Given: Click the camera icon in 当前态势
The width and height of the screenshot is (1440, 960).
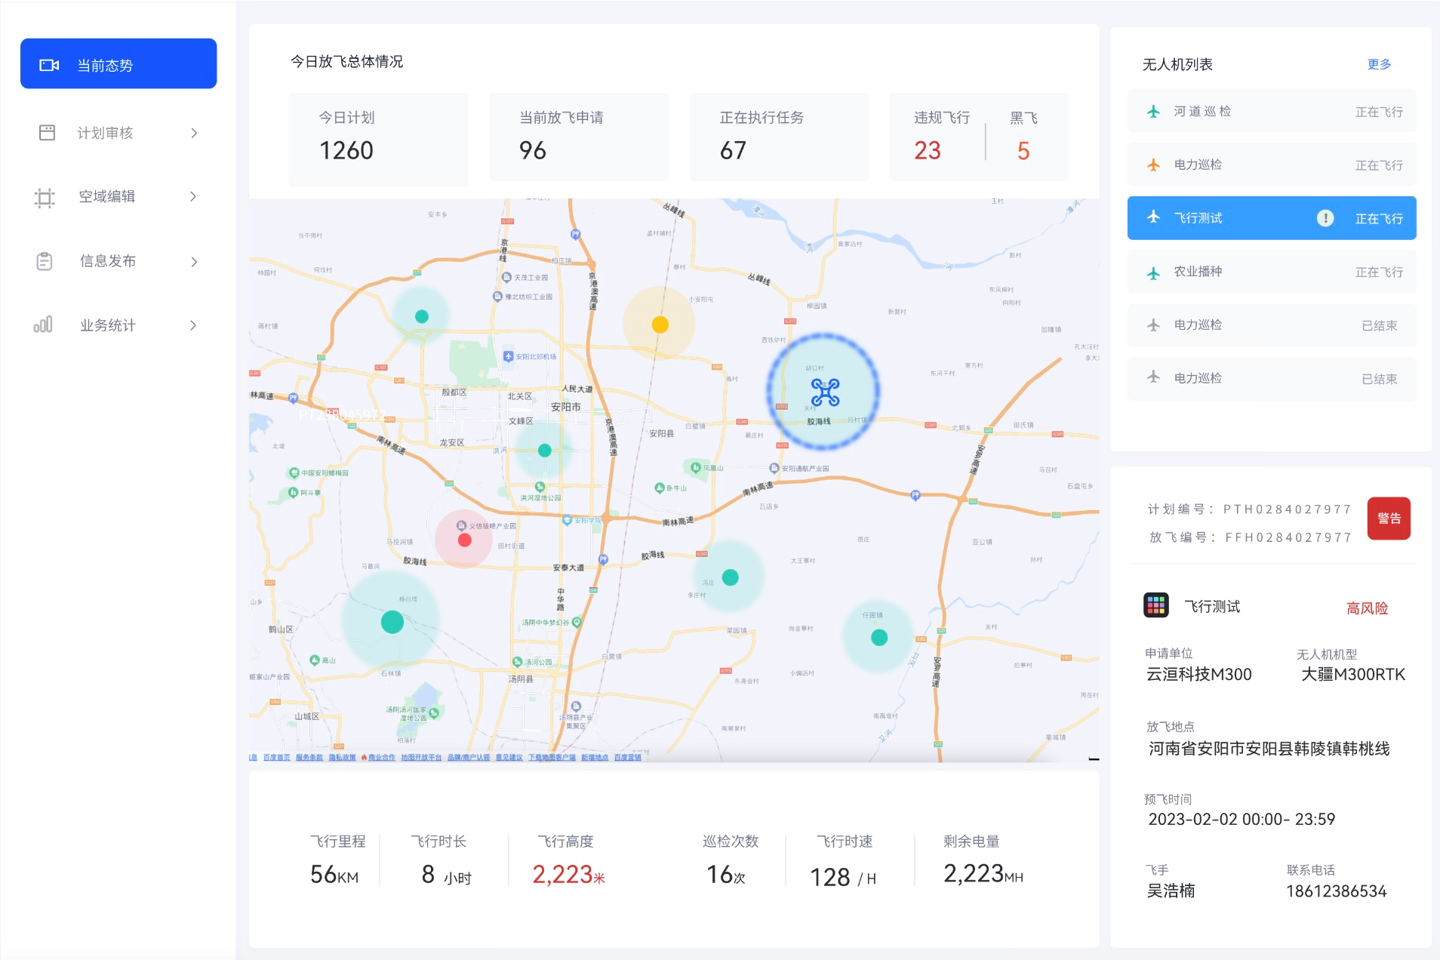Looking at the screenshot, I should coord(49,65).
